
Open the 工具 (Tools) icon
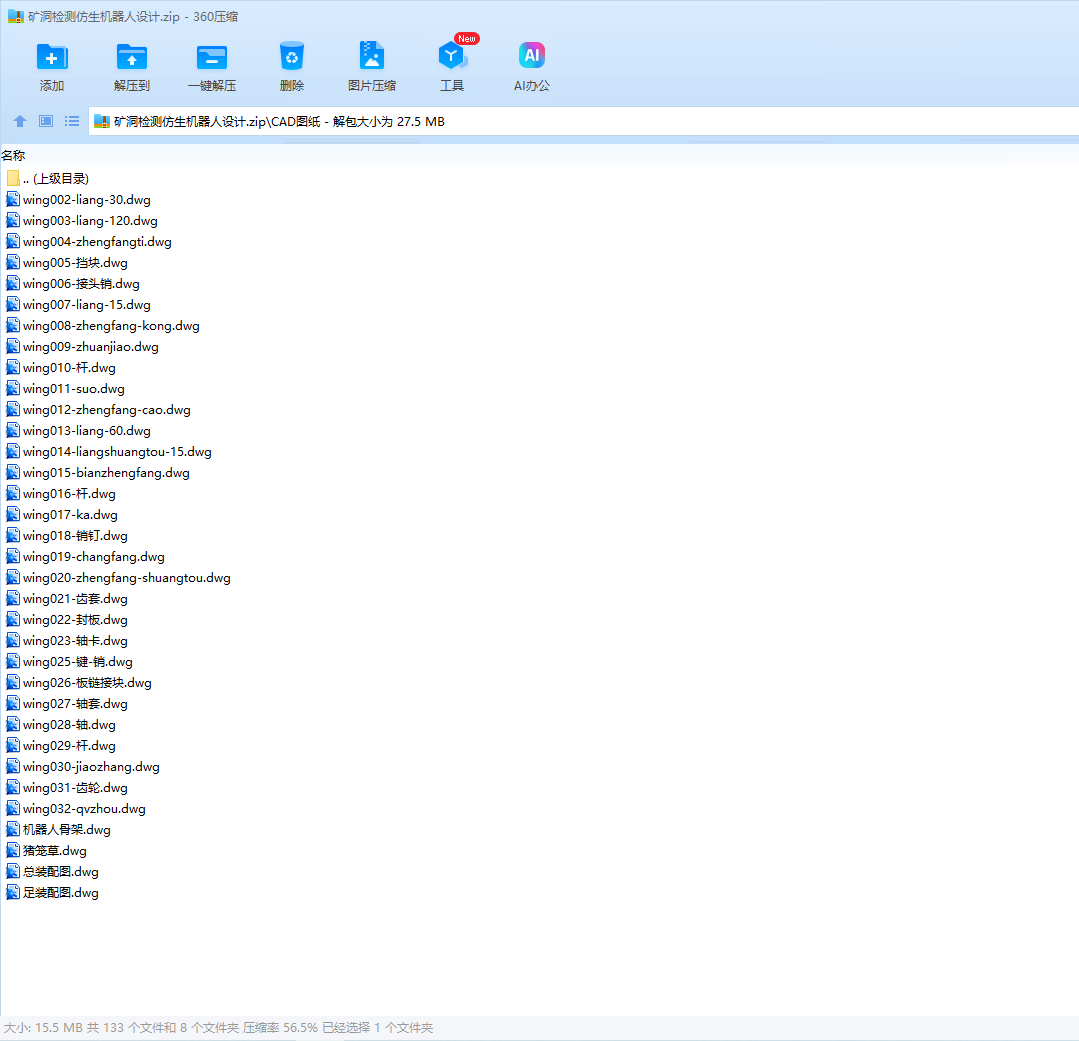pos(451,57)
